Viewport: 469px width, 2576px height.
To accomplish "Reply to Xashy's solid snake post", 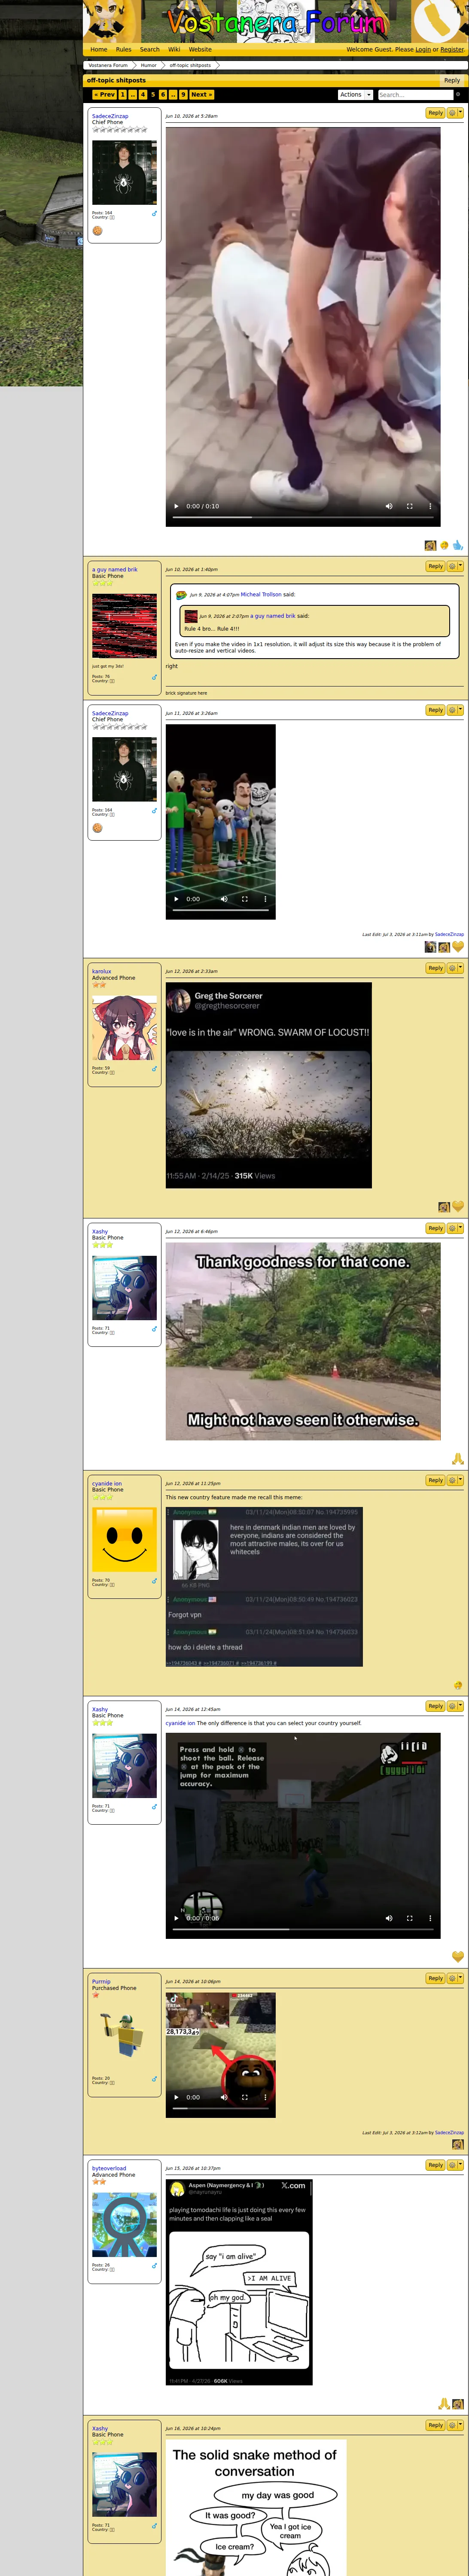I will click(435, 2425).
